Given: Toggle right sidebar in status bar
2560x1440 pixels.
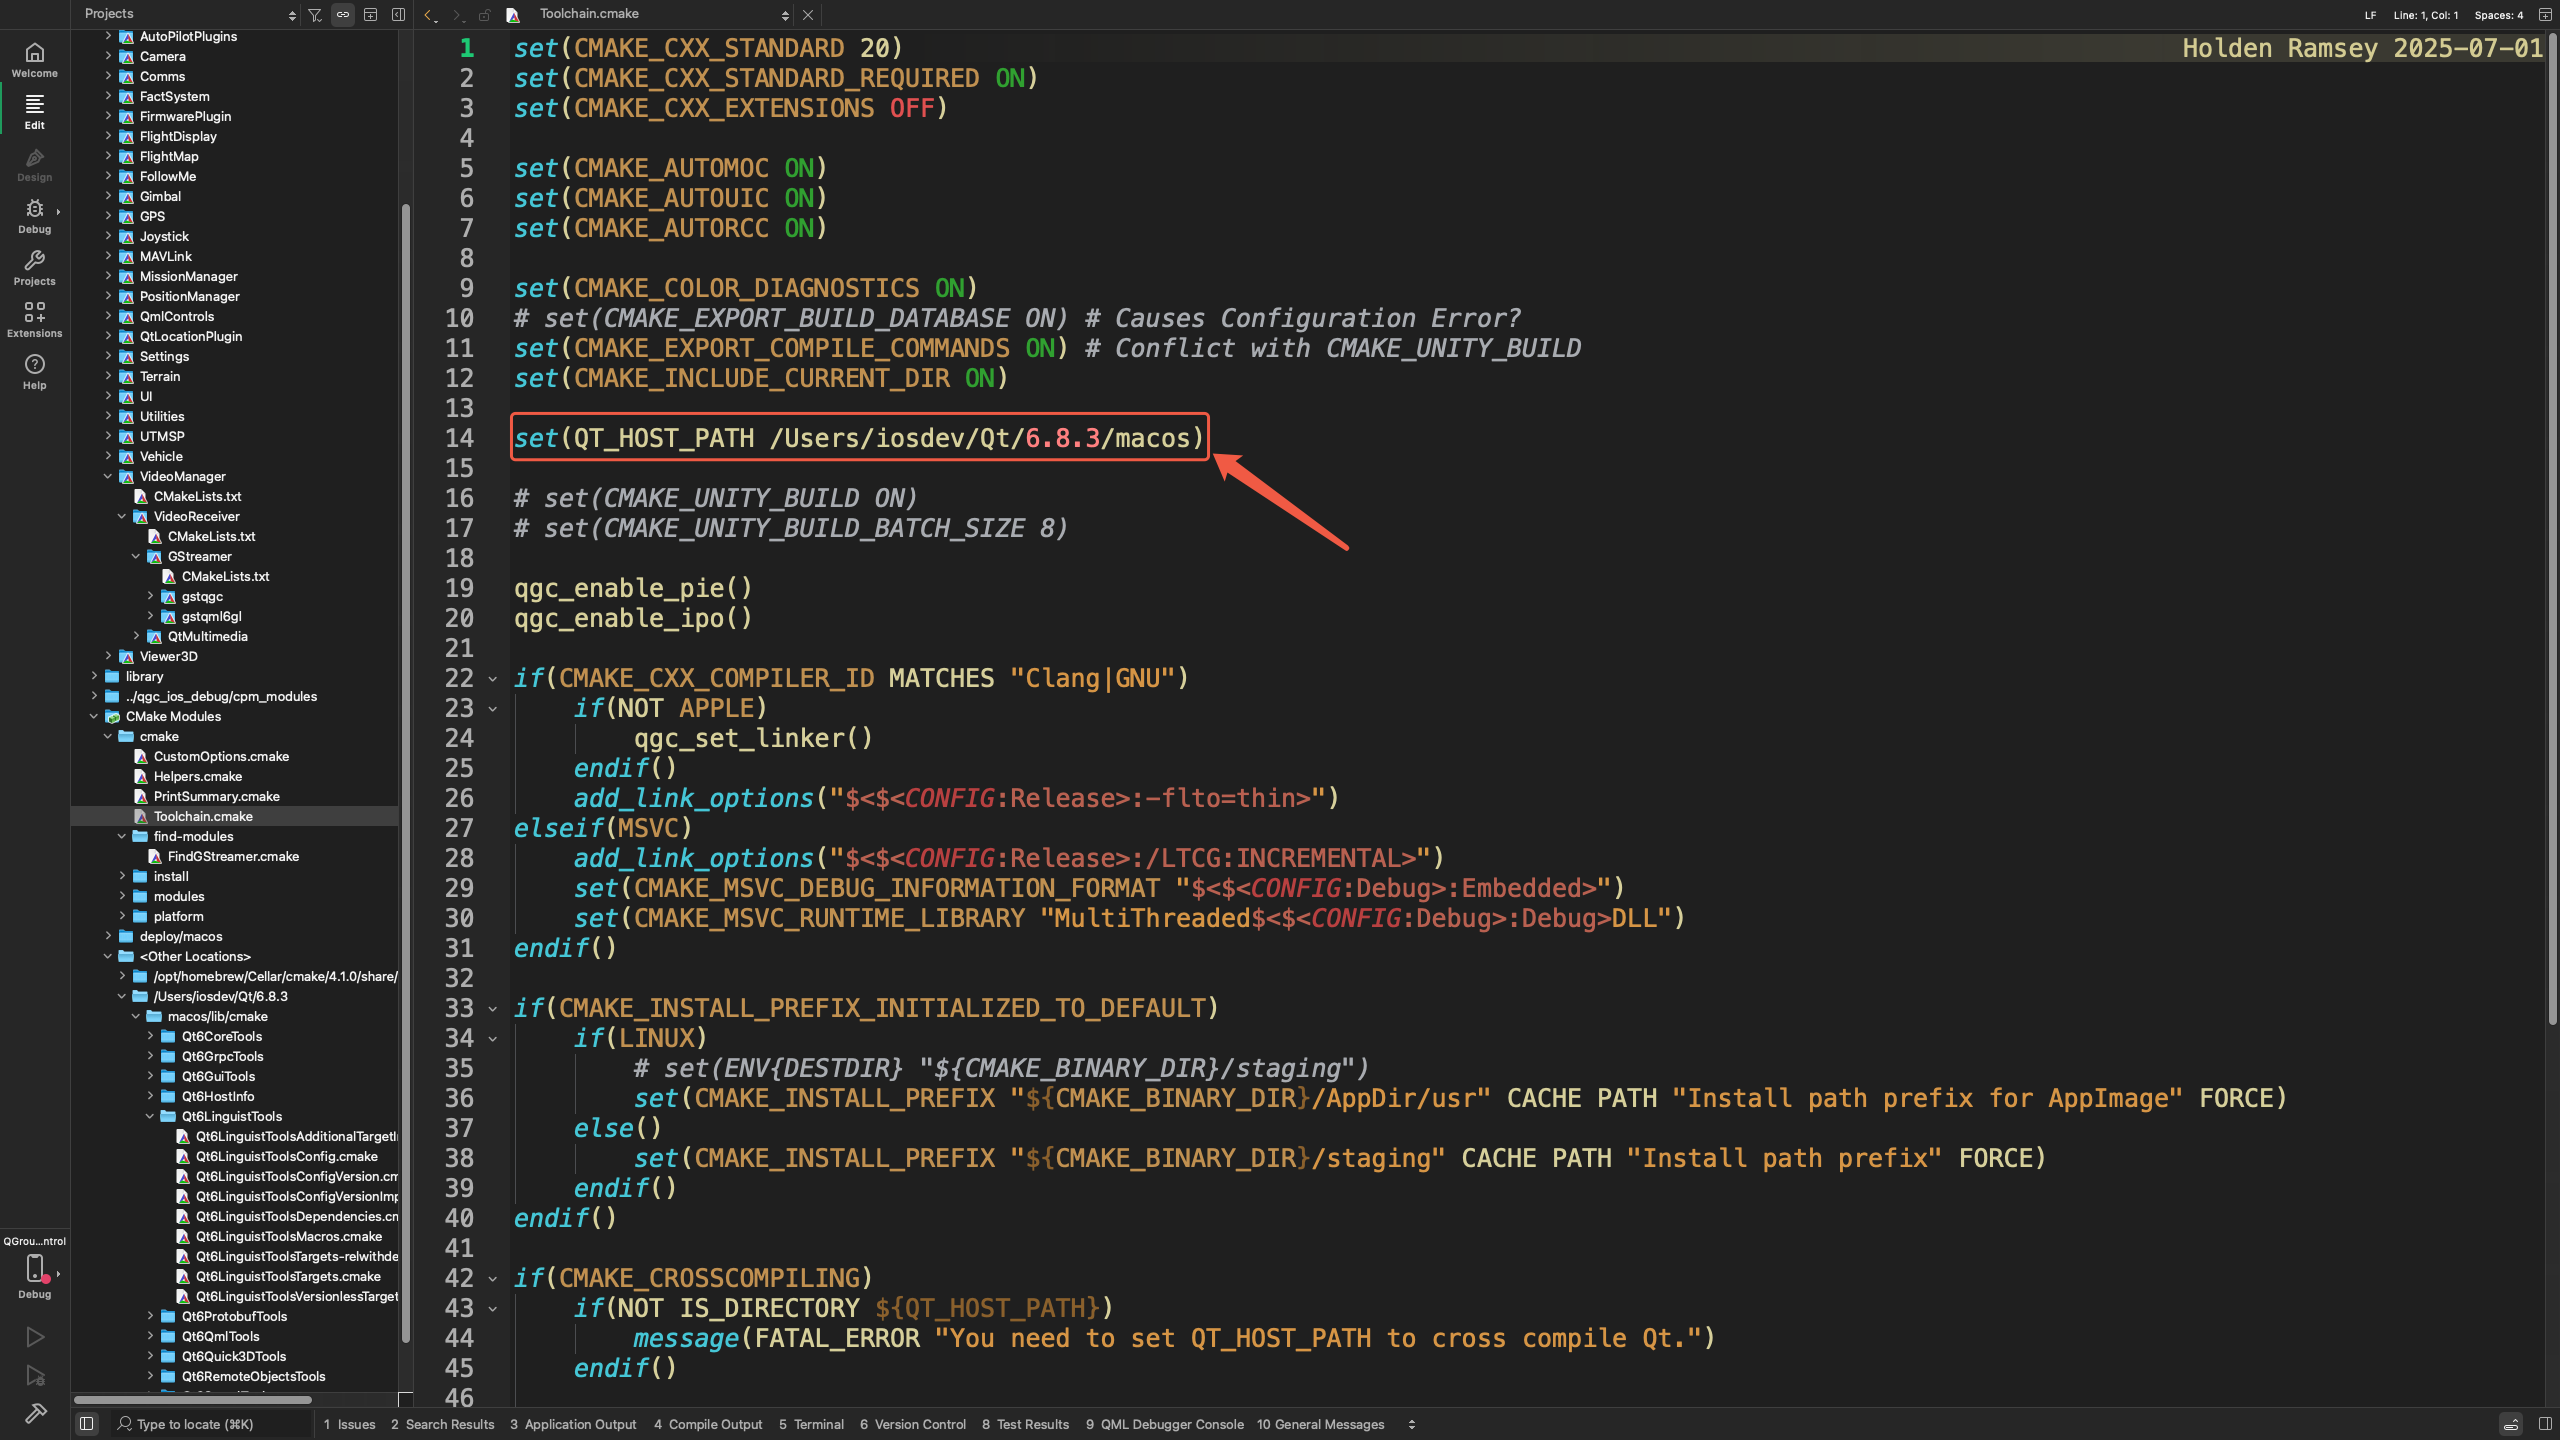Looking at the screenshot, I should (2546, 1424).
